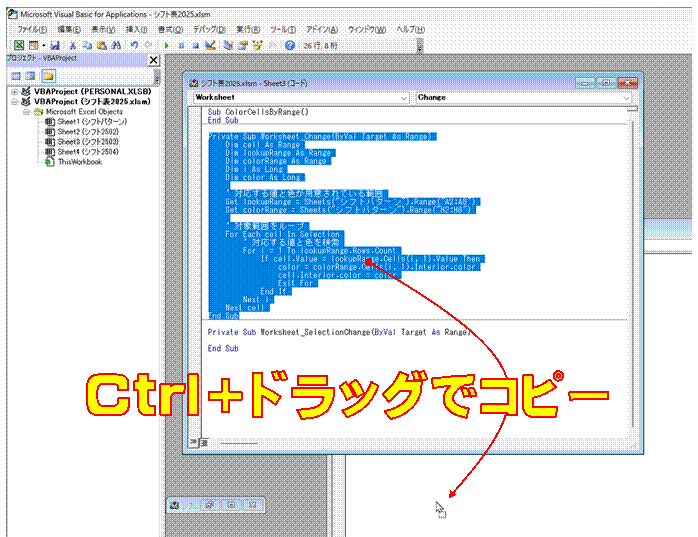Click the View Code icon in Project pane
Viewport: 698px width, 537px height.
pos(16,76)
